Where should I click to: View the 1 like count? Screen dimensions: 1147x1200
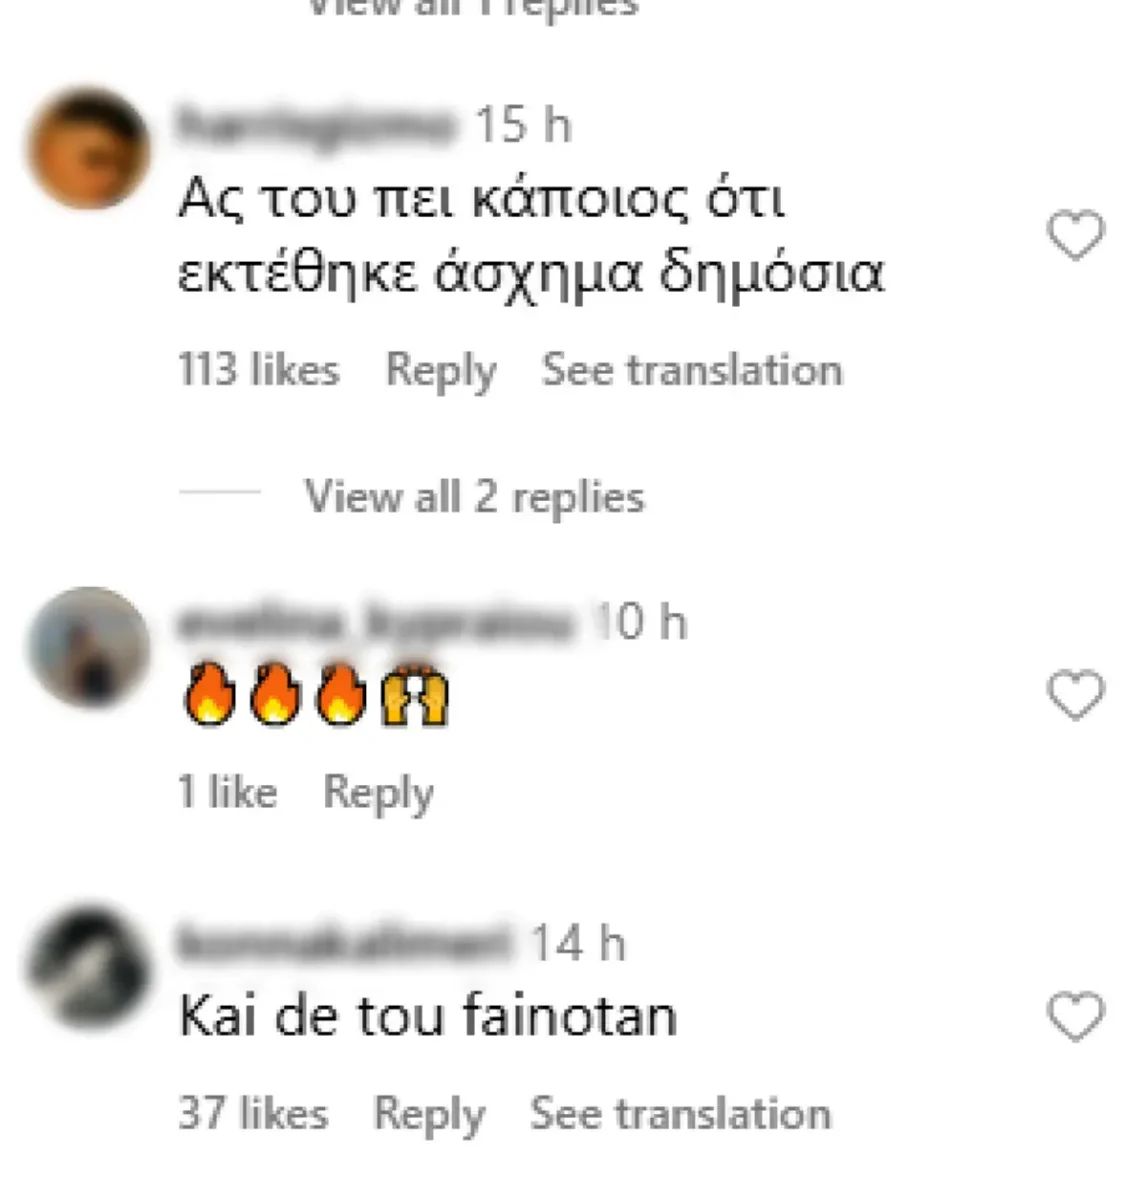point(227,792)
